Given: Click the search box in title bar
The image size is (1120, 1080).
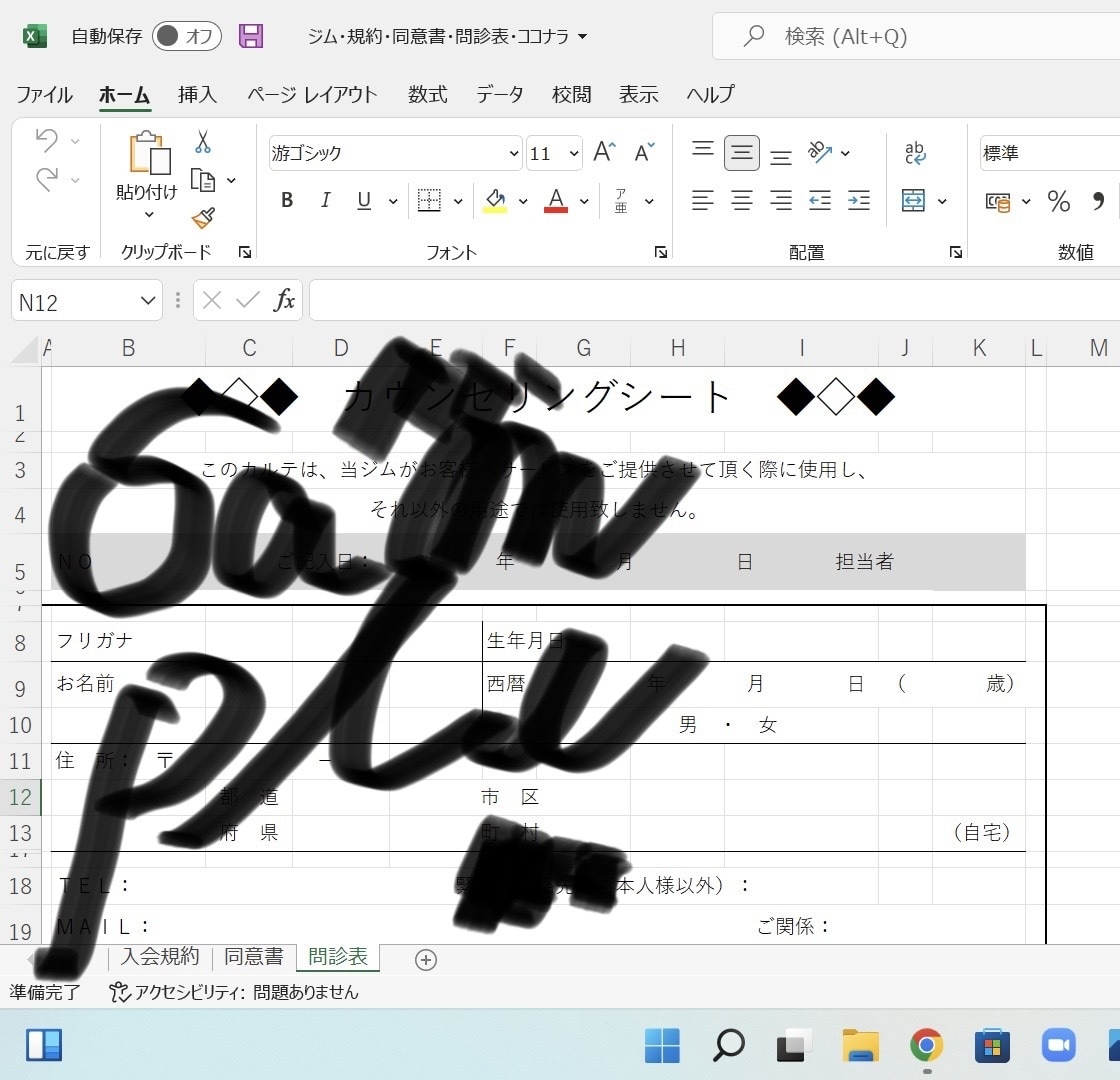Looking at the screenshot, I should pos(916,36).
